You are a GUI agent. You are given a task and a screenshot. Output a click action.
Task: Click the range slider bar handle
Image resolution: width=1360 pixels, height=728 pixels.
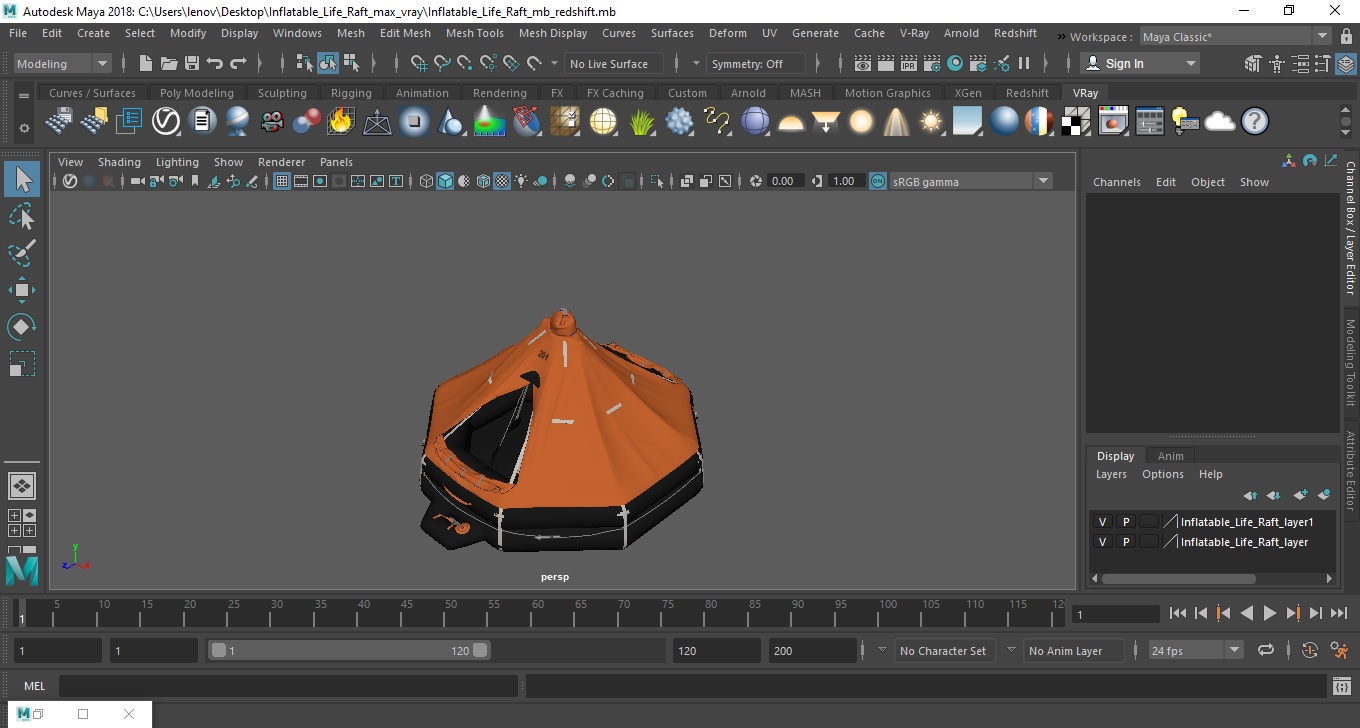349,650
